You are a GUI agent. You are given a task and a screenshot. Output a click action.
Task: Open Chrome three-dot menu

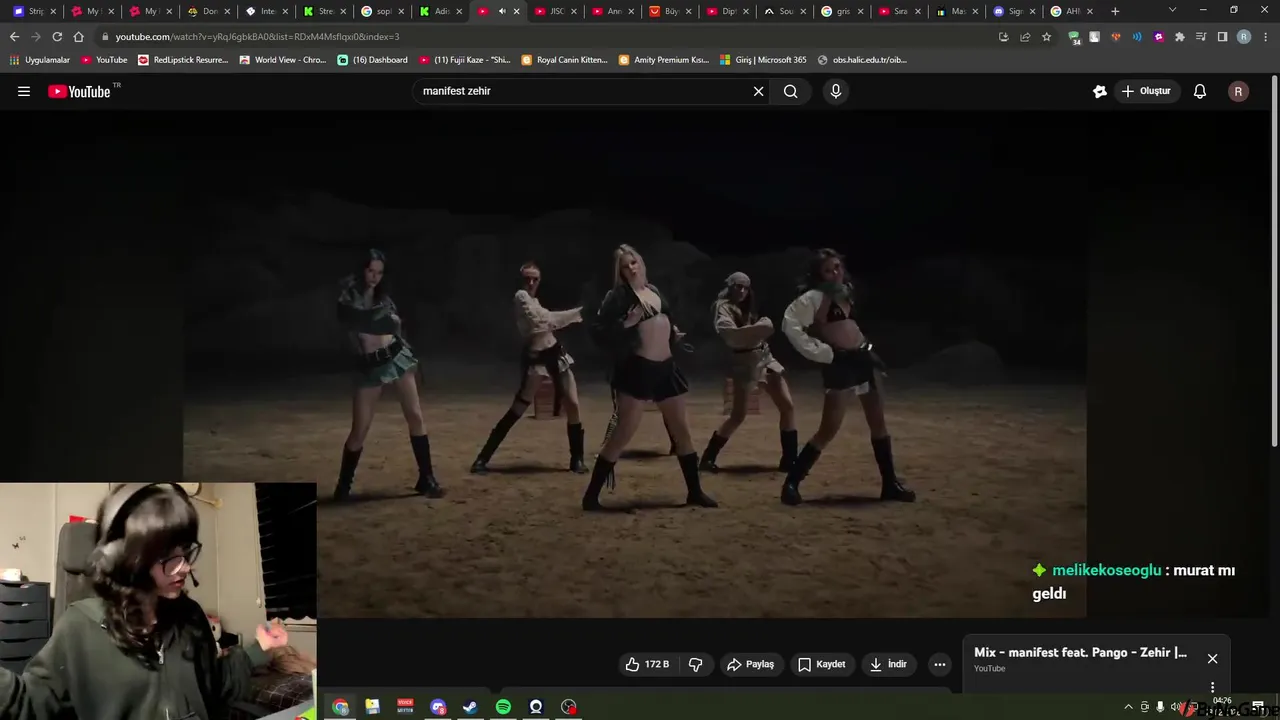coord(1265,37)
